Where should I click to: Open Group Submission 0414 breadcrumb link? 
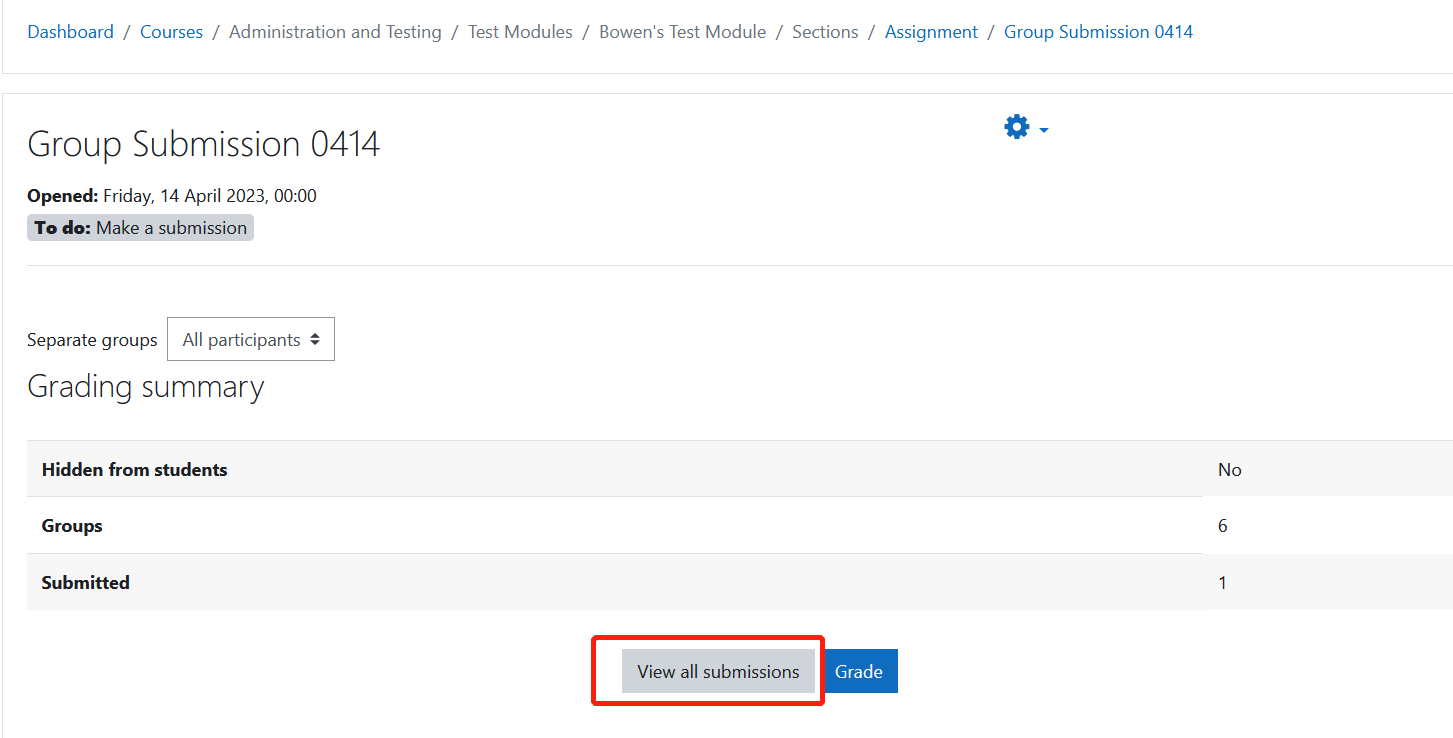coord(1098,32)
